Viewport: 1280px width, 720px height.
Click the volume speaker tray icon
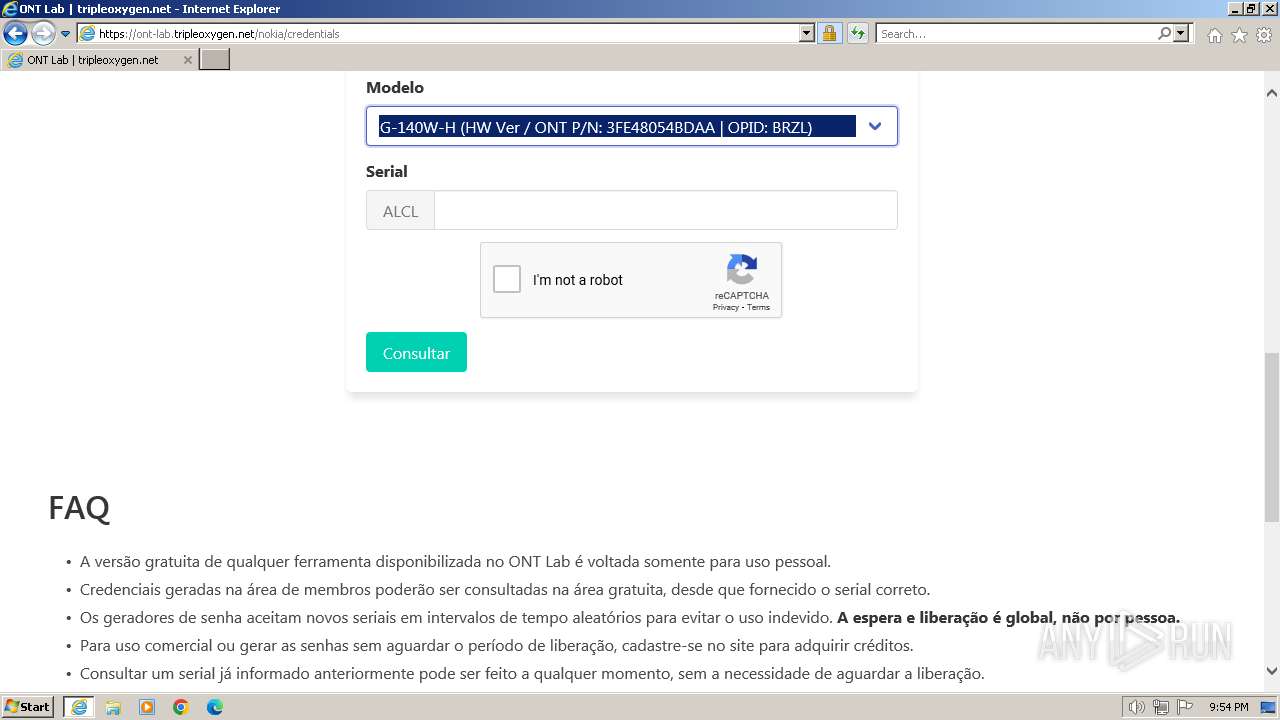[x=1137, y=707]
